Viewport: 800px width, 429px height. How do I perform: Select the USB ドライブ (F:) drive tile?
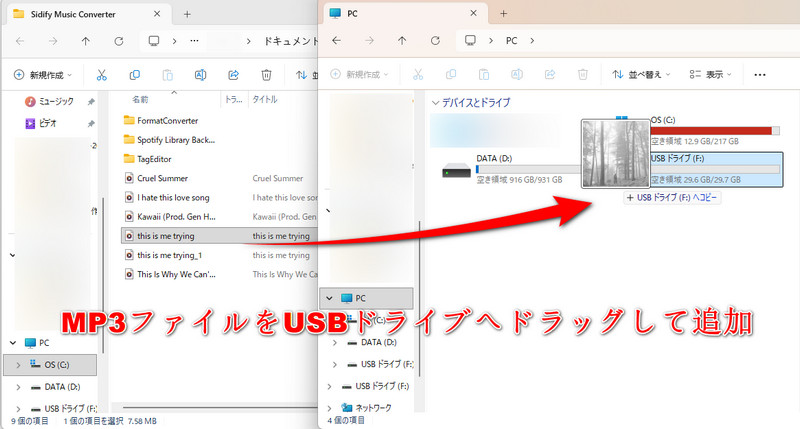(x=716, y=169)
